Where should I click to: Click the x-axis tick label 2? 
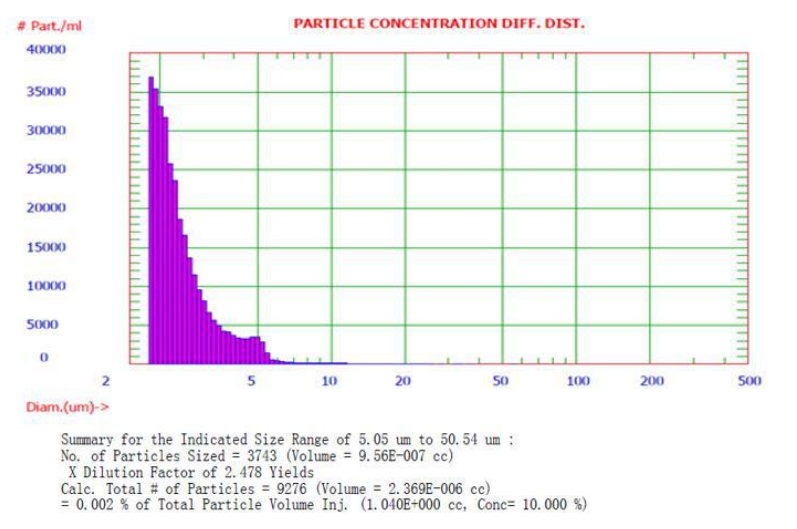coord(106,381)
